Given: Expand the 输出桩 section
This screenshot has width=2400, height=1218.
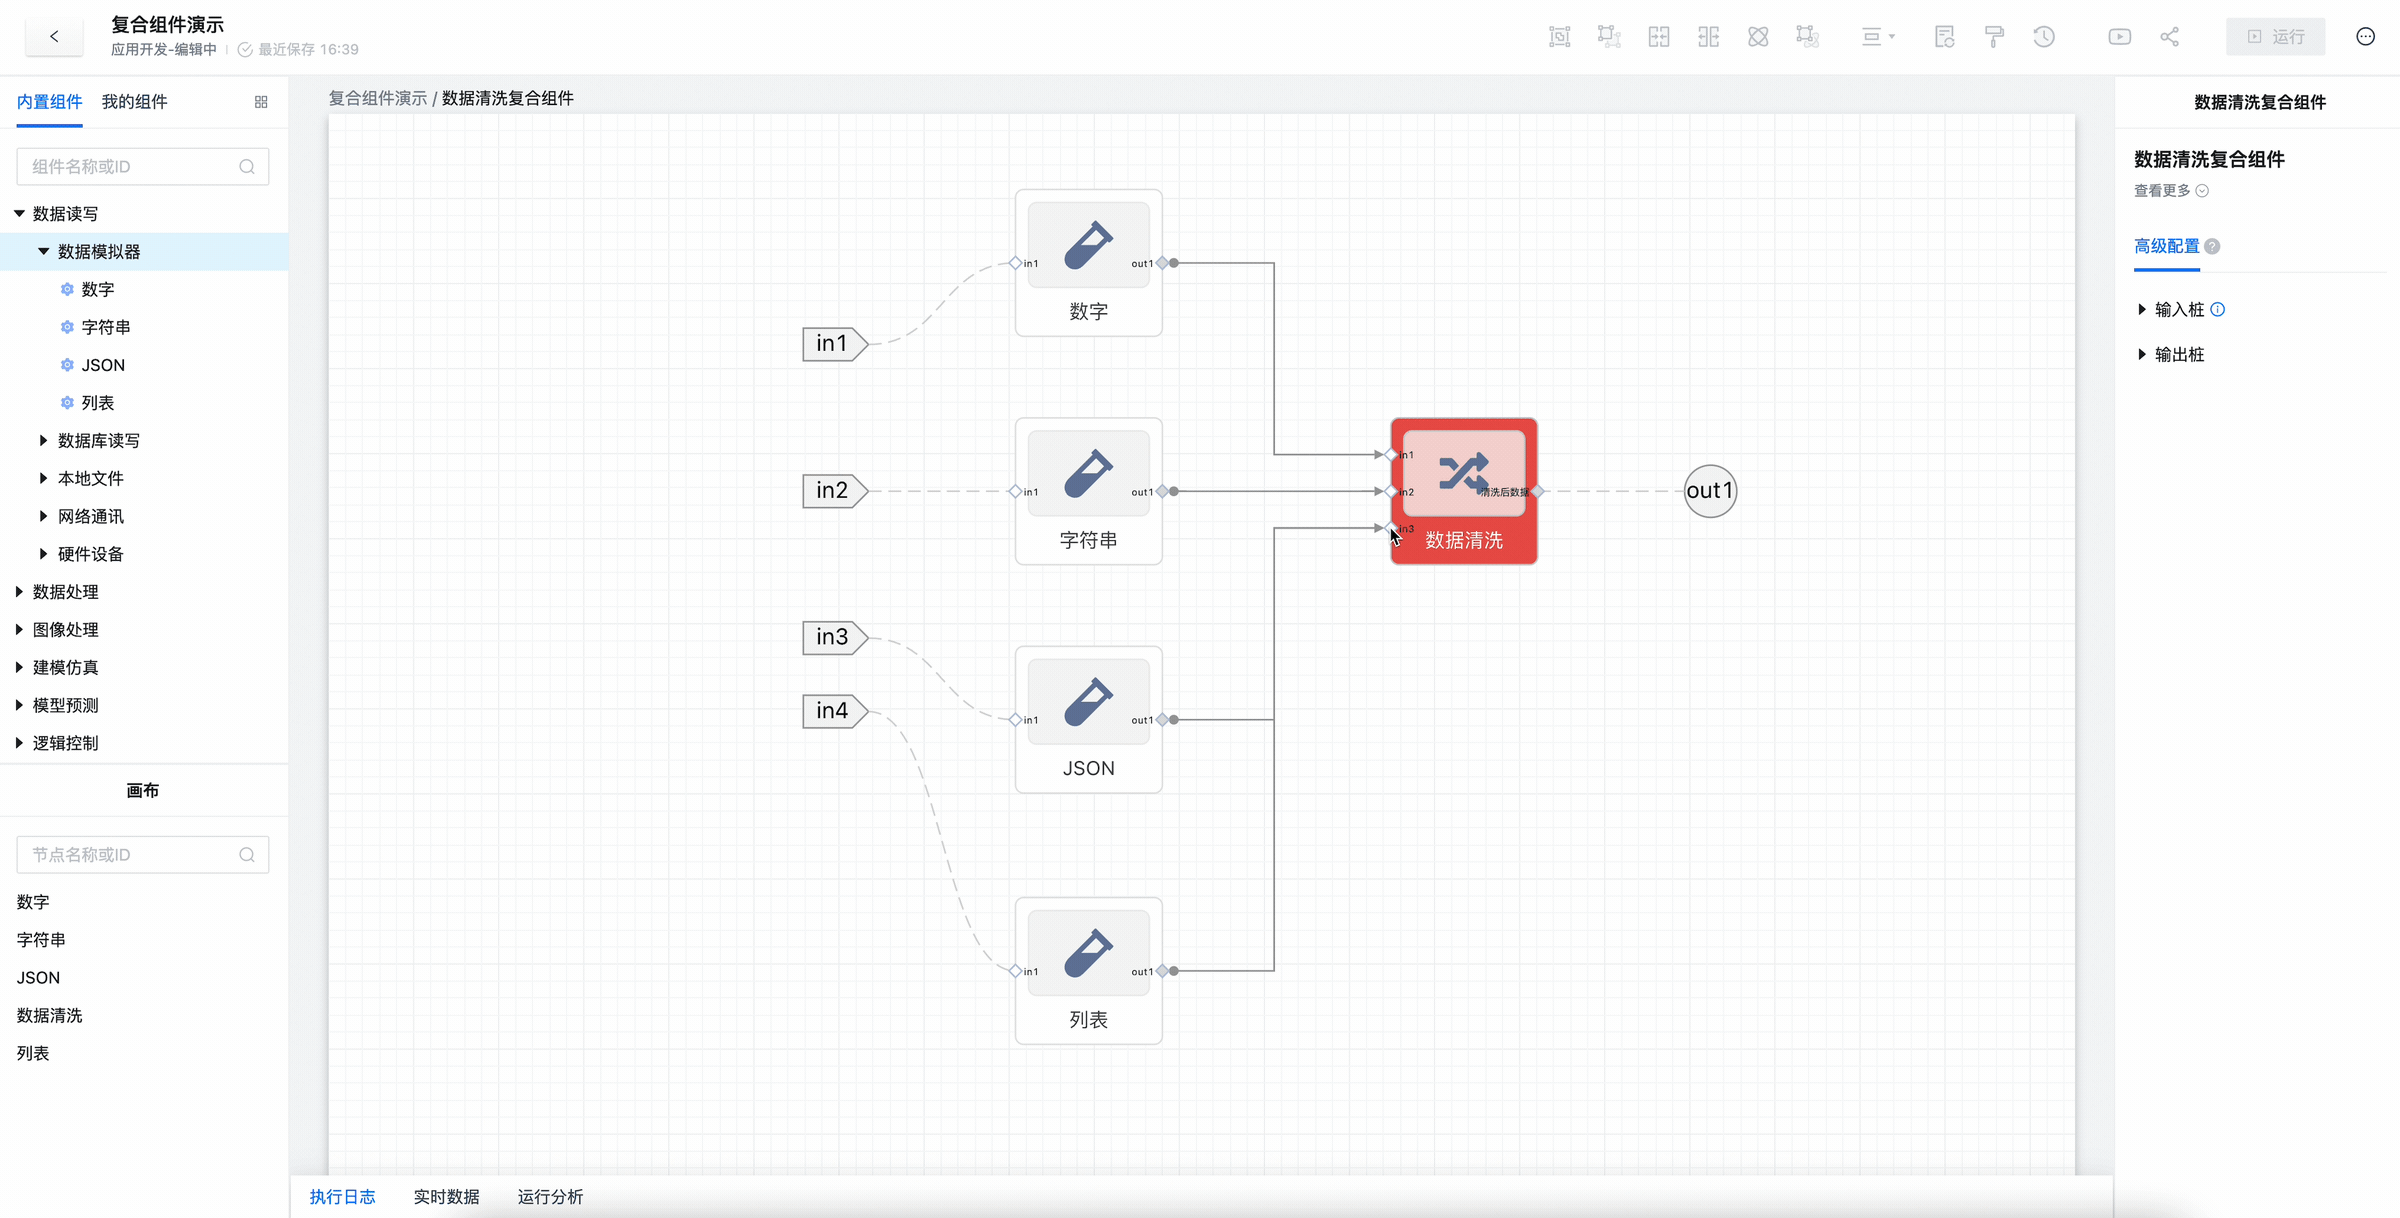Looking at the screenshot, I should click(2142, 355).
